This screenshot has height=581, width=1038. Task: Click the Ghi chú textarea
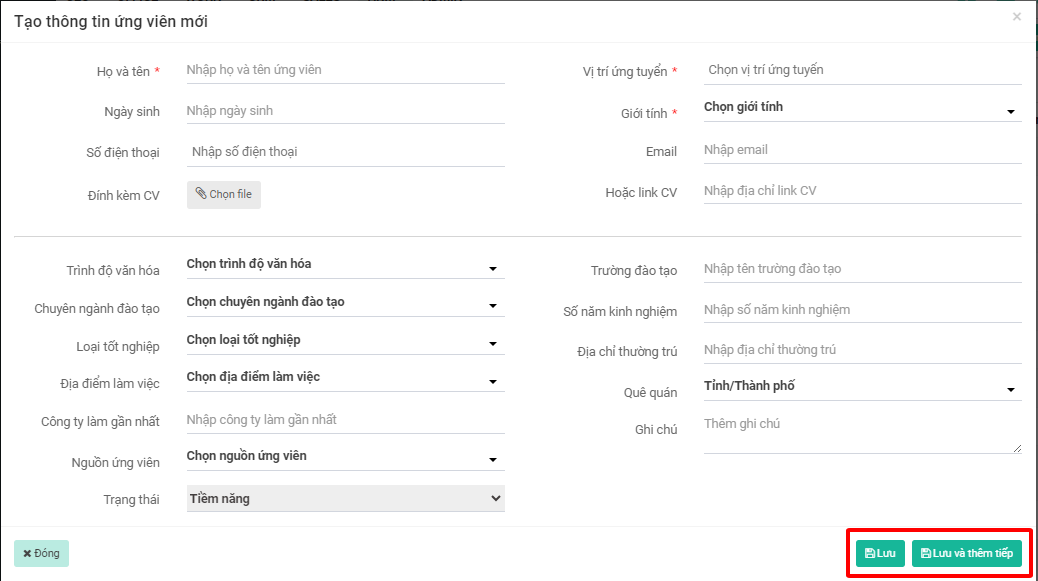(x=861, y=433)
